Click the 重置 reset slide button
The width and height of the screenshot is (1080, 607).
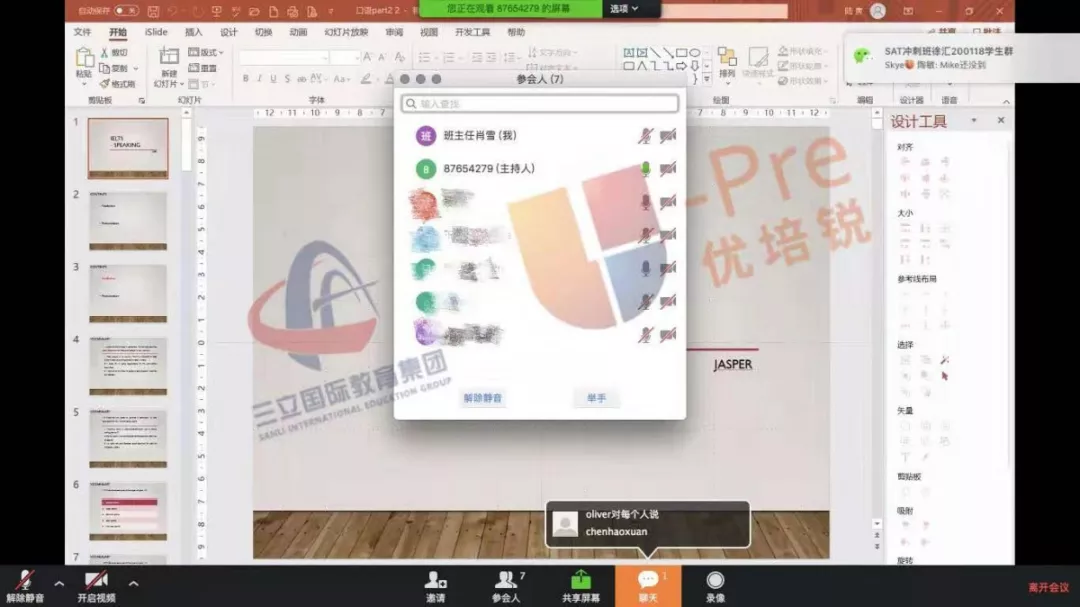click(202, 68)
